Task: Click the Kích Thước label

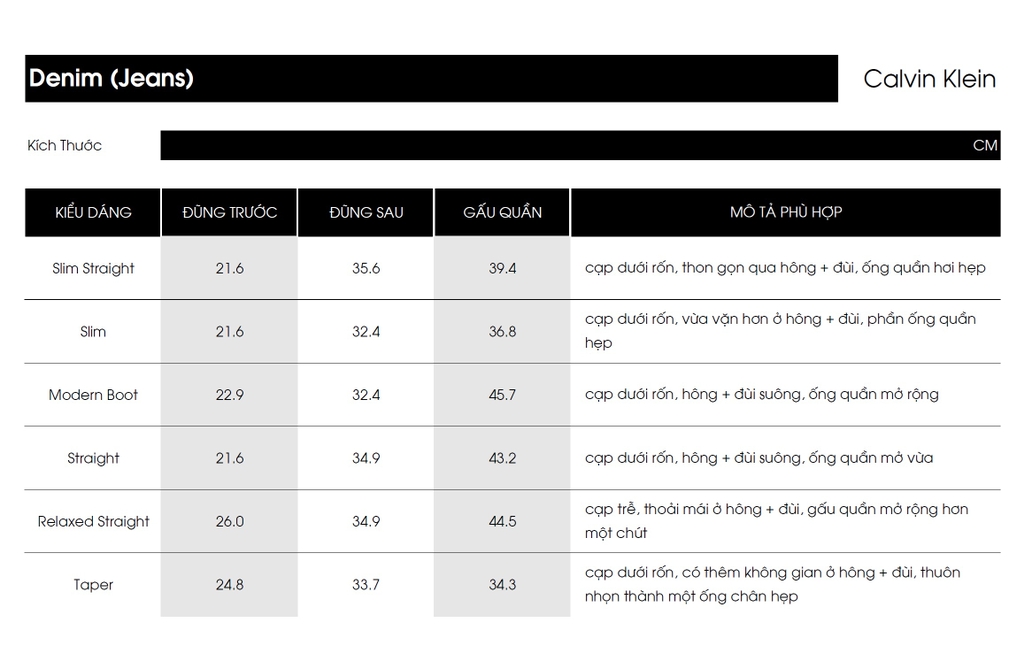Action: tap(65, 145)
